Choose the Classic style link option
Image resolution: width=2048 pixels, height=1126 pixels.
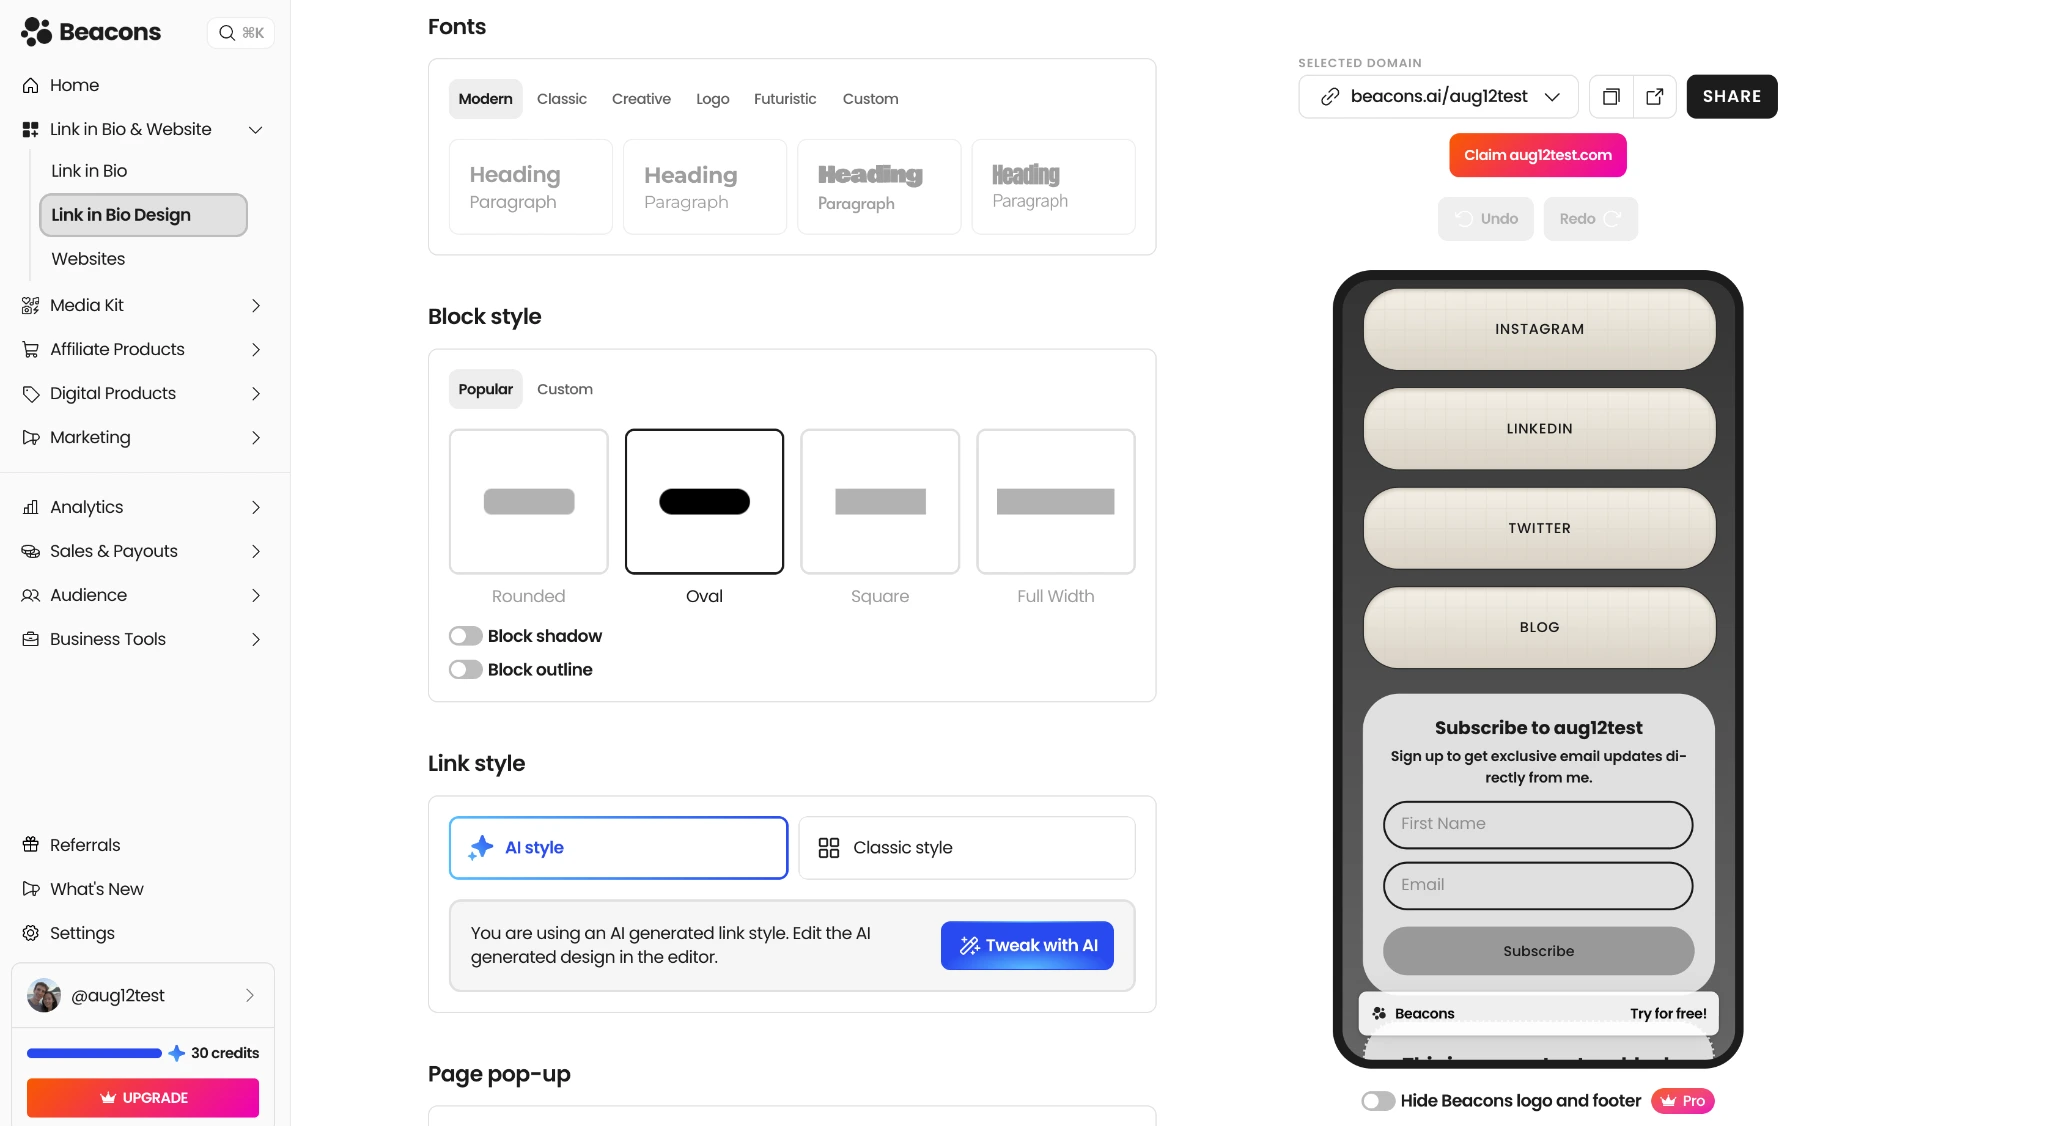[x=967, y=848]
